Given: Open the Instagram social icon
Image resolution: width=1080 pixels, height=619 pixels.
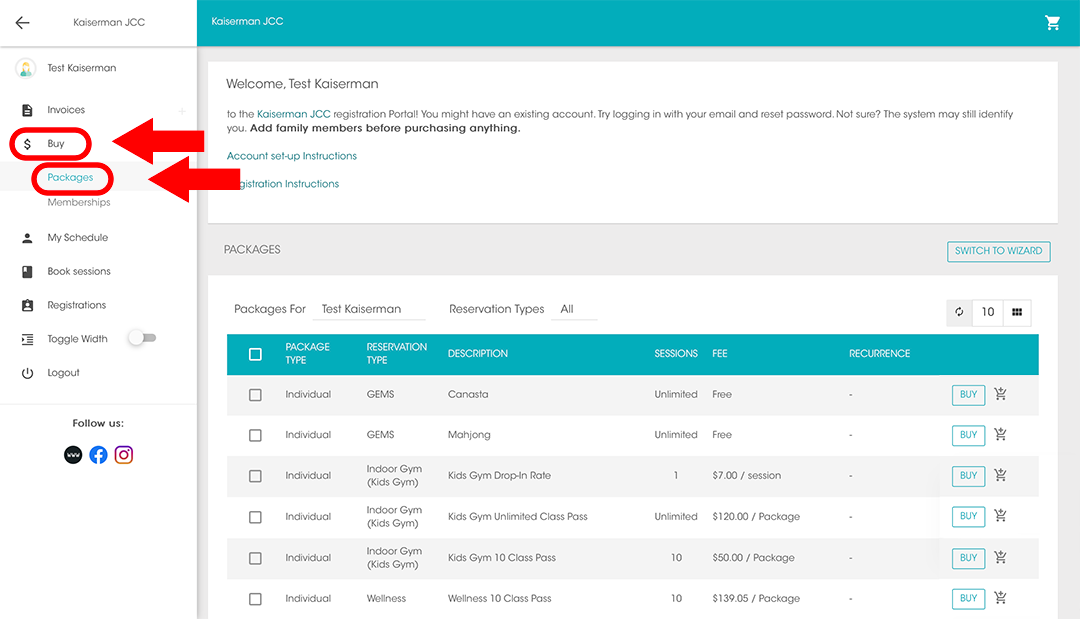Looking at the screenshot, I should (124, 455).
